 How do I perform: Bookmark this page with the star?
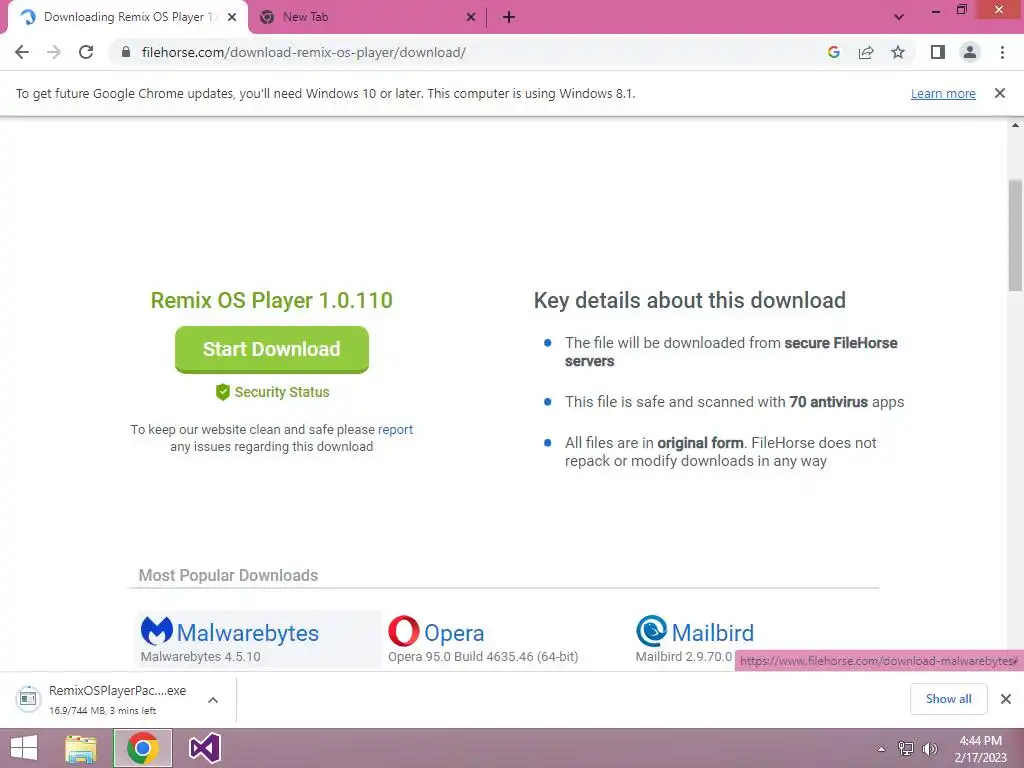click(x=898, y=52)
